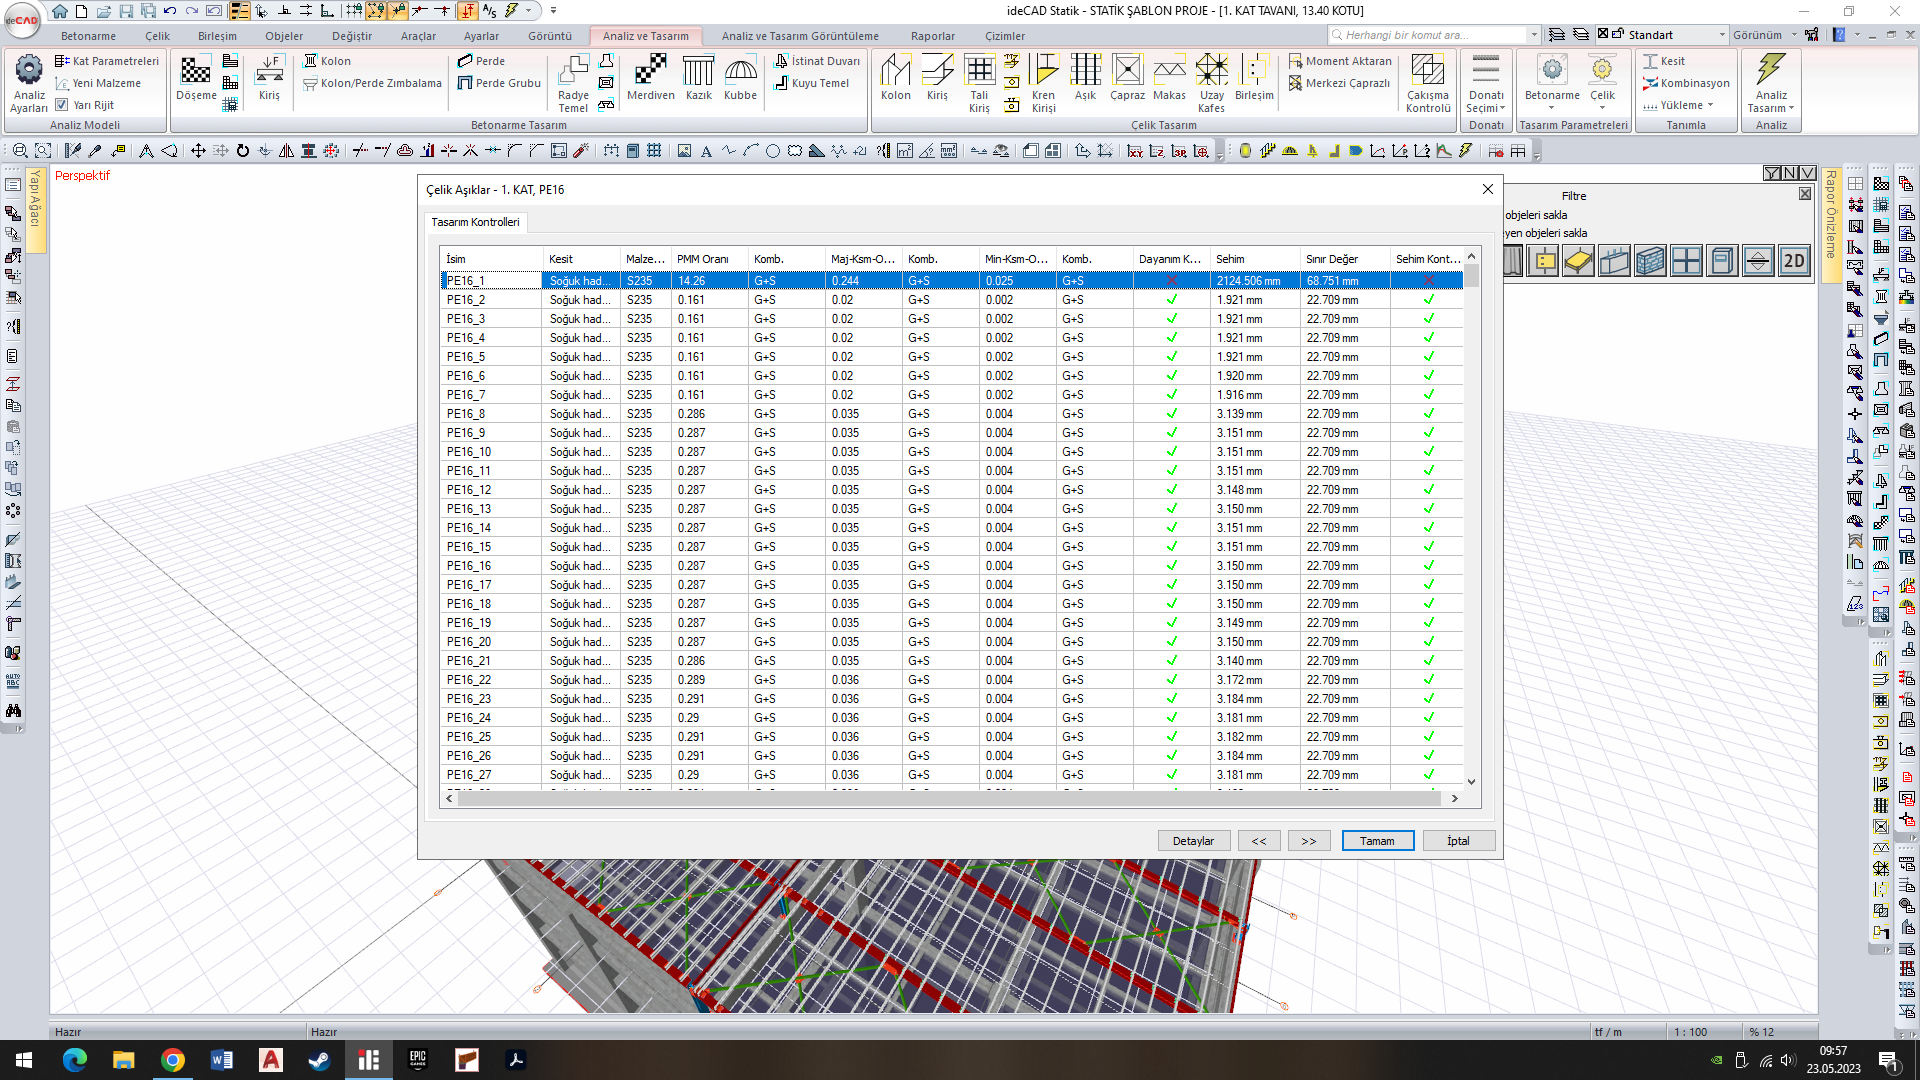Open Analiz Ayarları gear icon
The height and width of the screenshot is (1080, 1920).
tap(29, 82)
